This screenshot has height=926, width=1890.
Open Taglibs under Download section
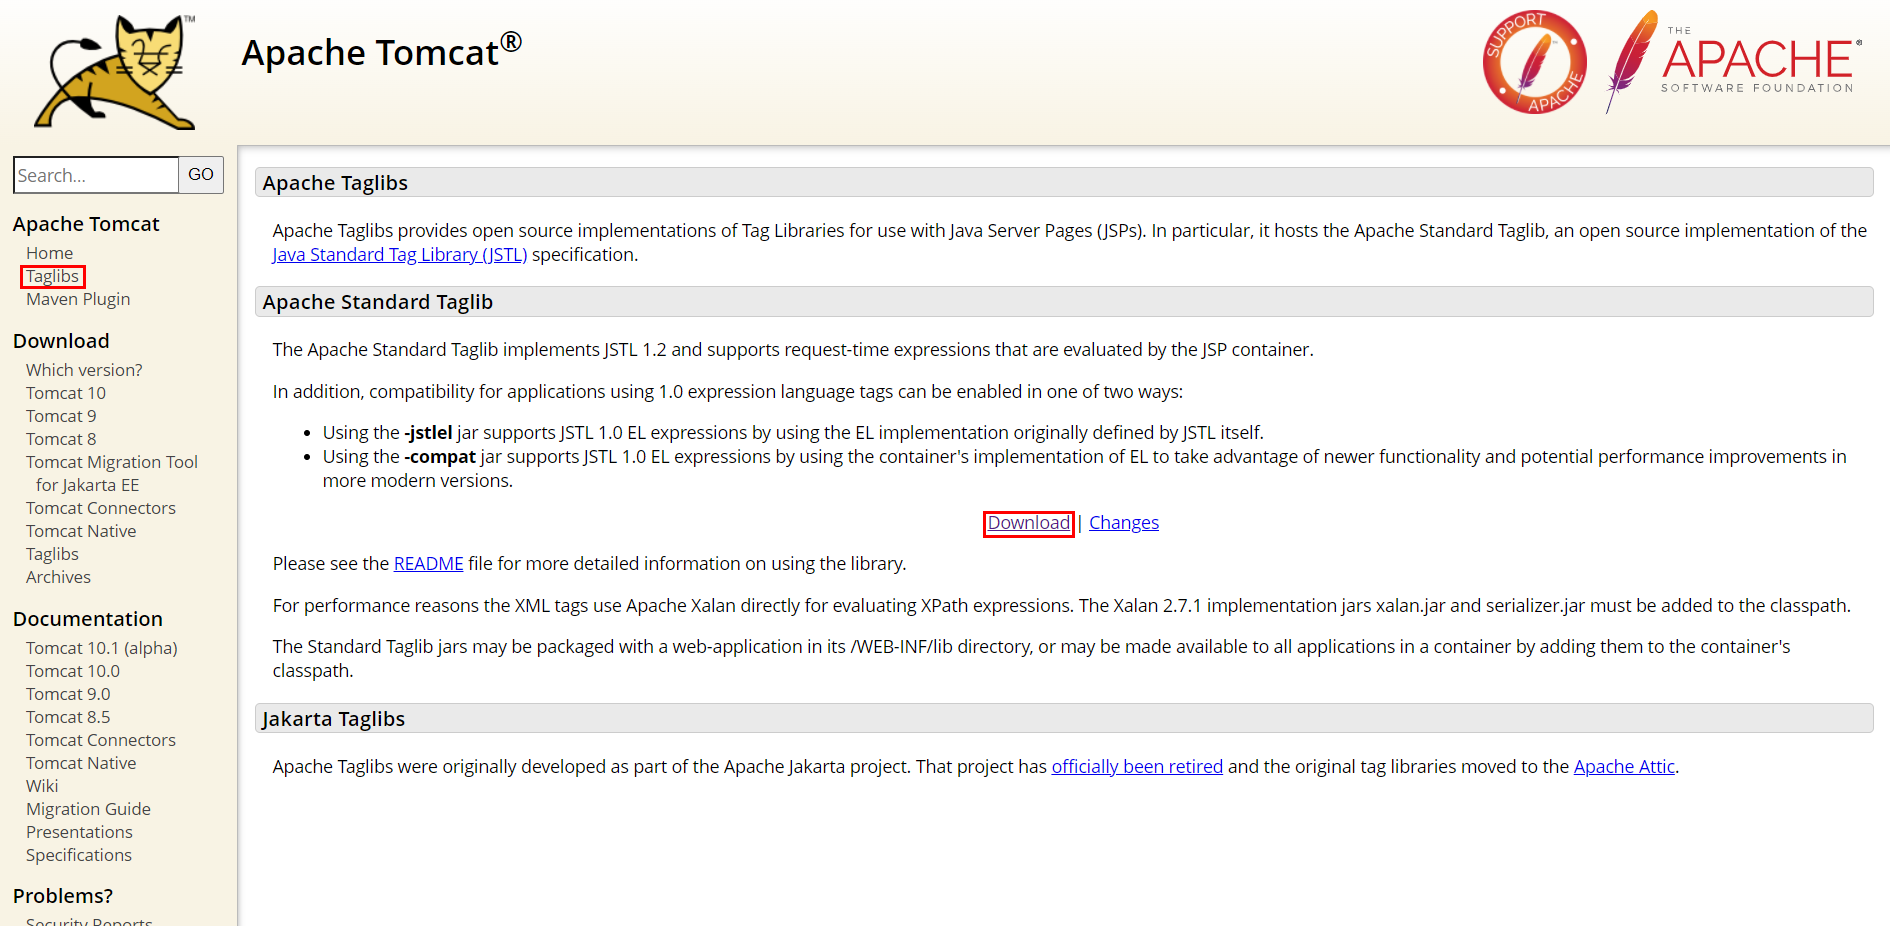pos(52,554)
